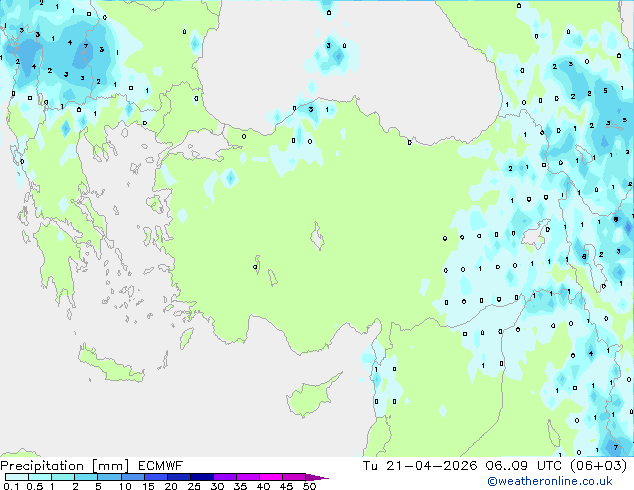Click the island of Crete on map
Screen dimensions: 634x490
pyautogui.click(x=110, y=366)
